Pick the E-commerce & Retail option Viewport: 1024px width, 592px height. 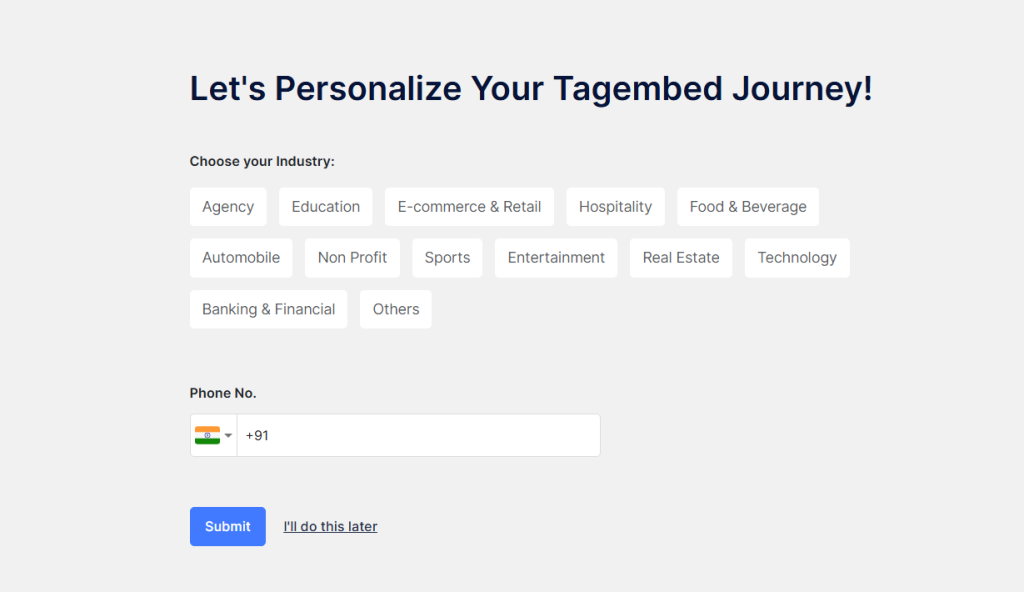pos(469,207)
